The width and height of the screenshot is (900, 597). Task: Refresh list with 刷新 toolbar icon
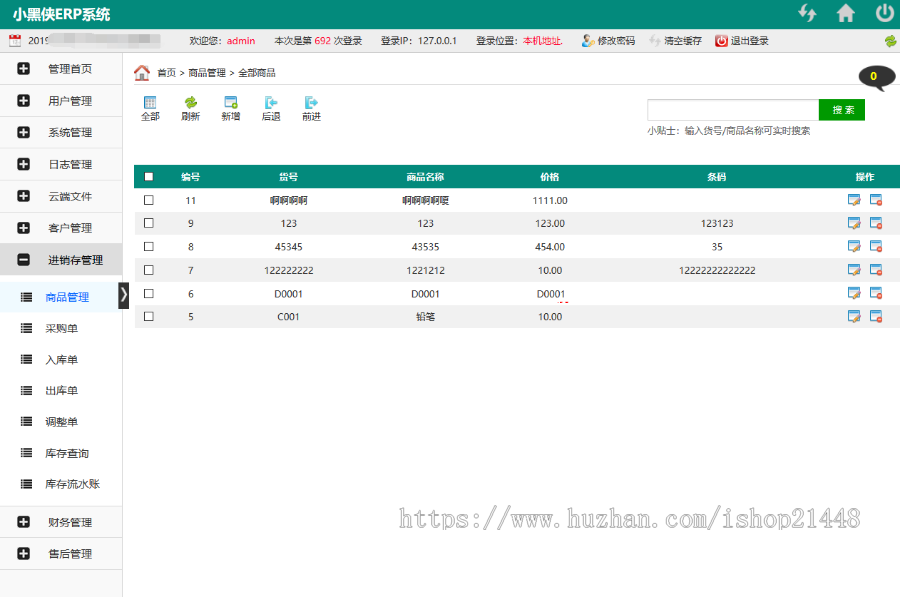coord(191,108)
